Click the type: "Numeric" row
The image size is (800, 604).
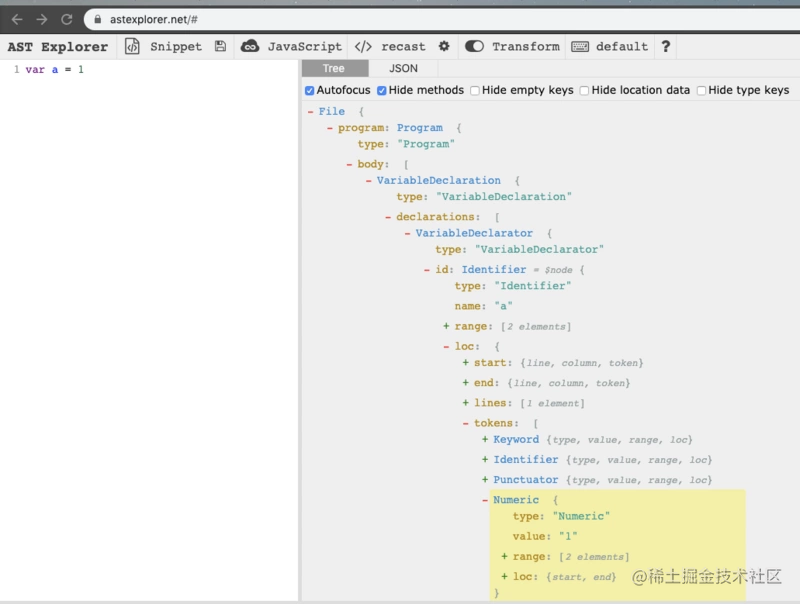(561, 516)
